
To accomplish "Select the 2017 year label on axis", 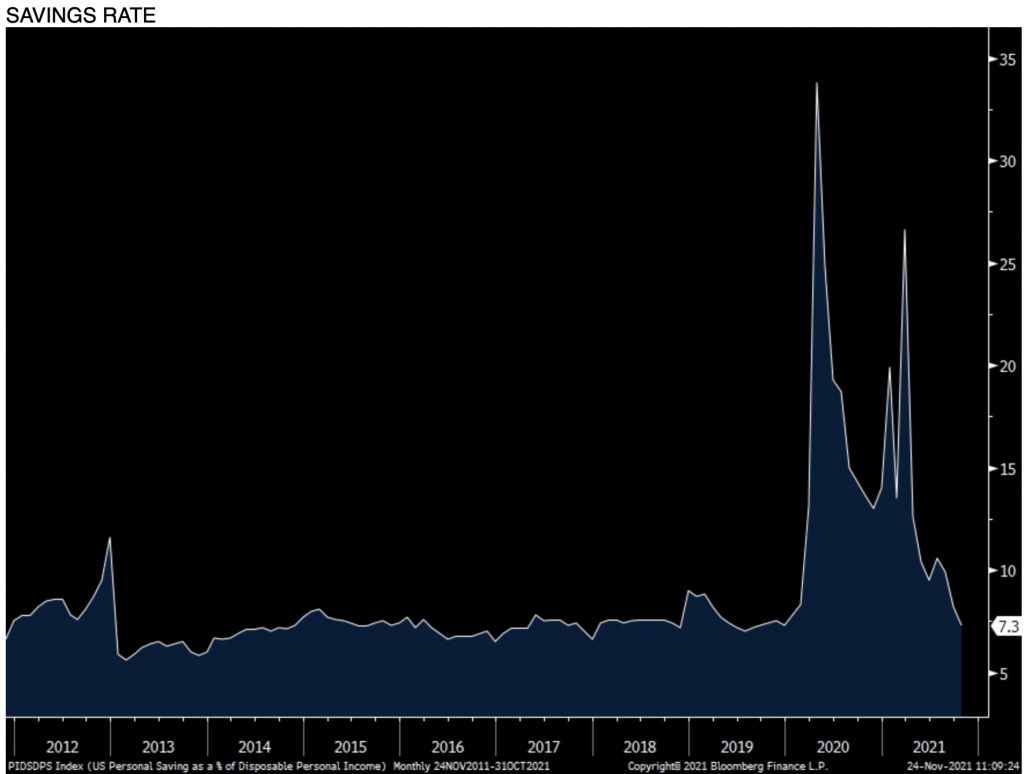I will click(x=543, y=746).
